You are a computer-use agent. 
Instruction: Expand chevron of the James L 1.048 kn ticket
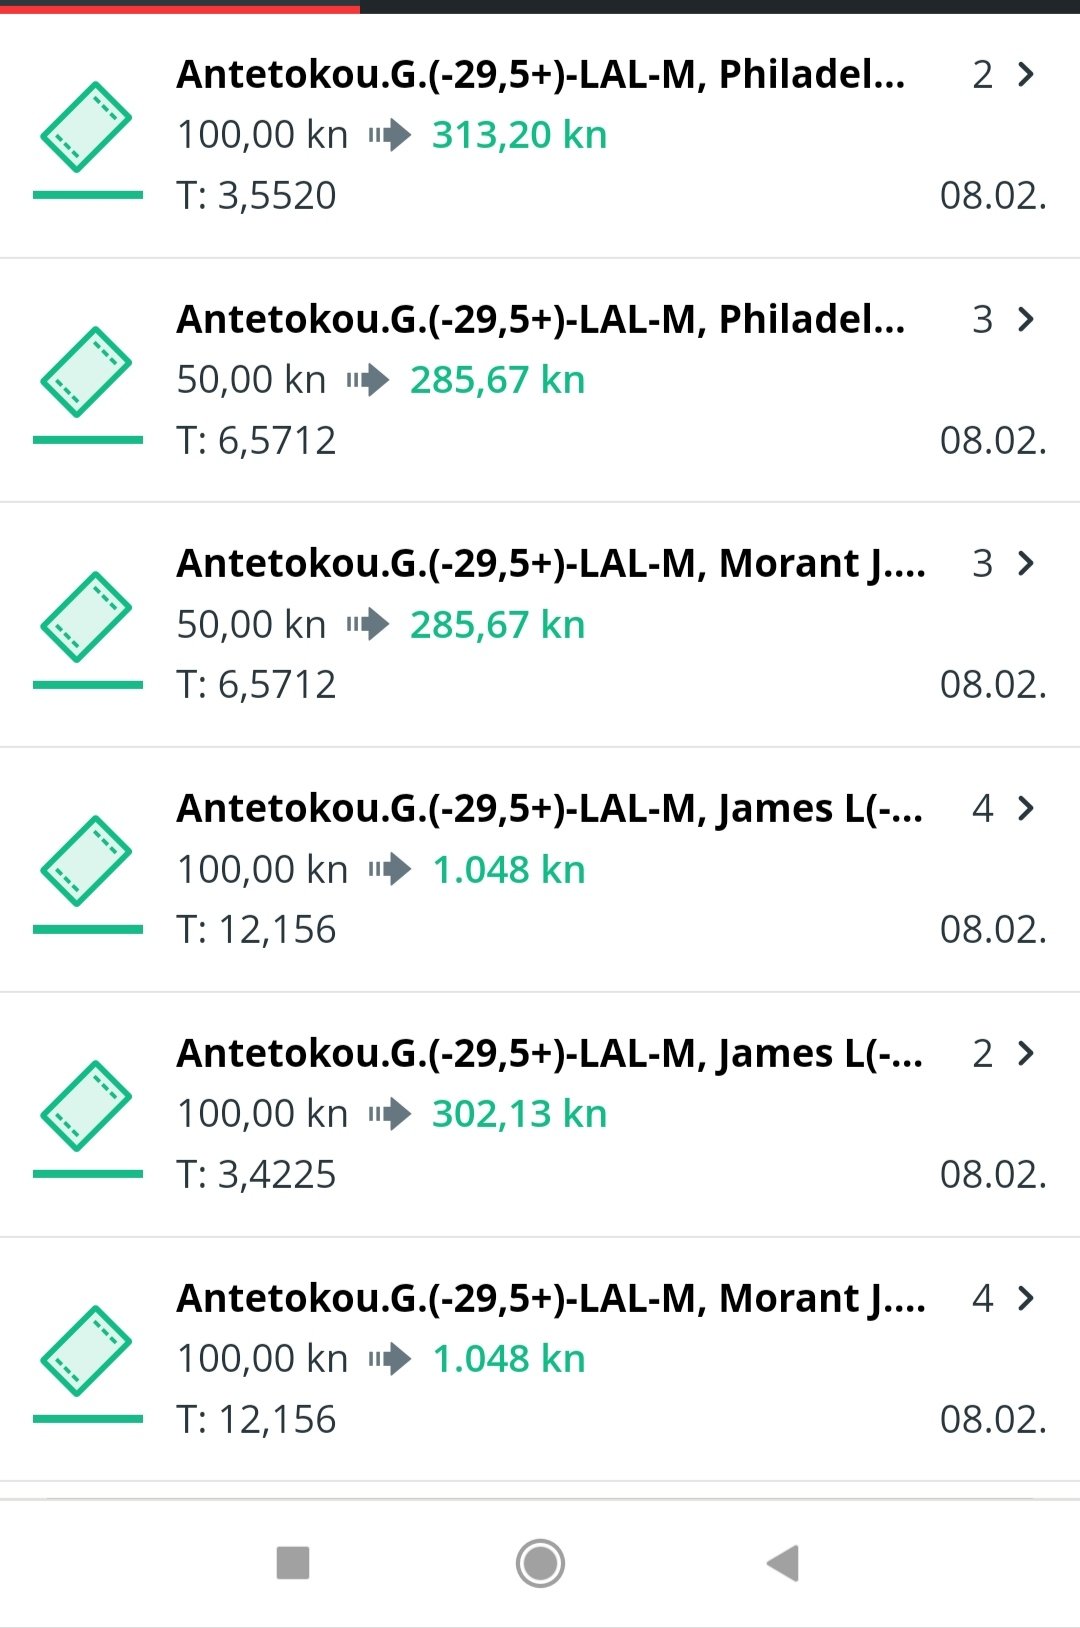tap(1026, 808)
